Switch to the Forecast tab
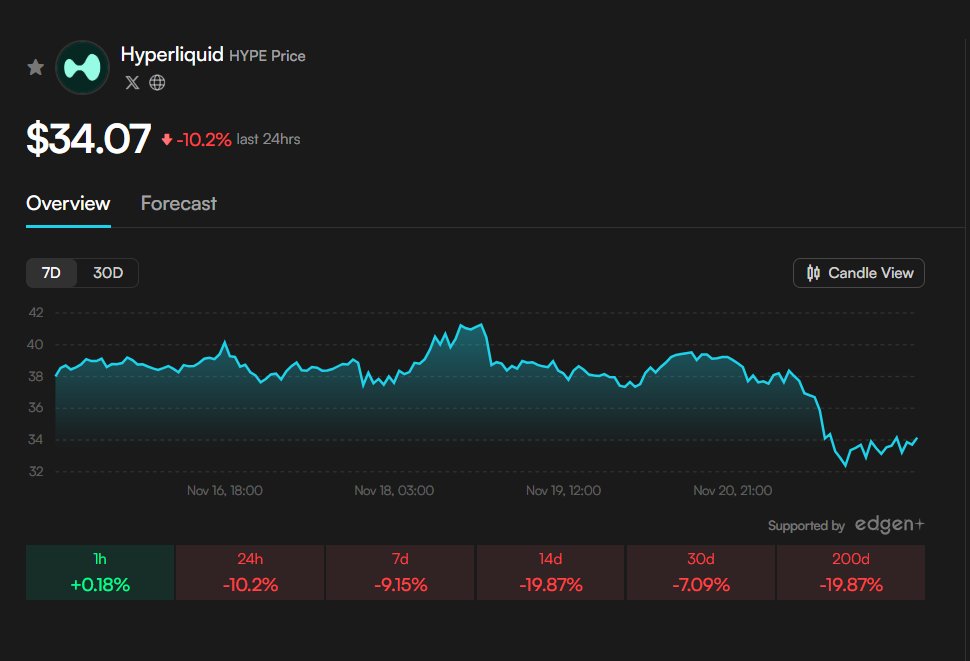This screenshot has width=970, height=661. click(178, 203)
